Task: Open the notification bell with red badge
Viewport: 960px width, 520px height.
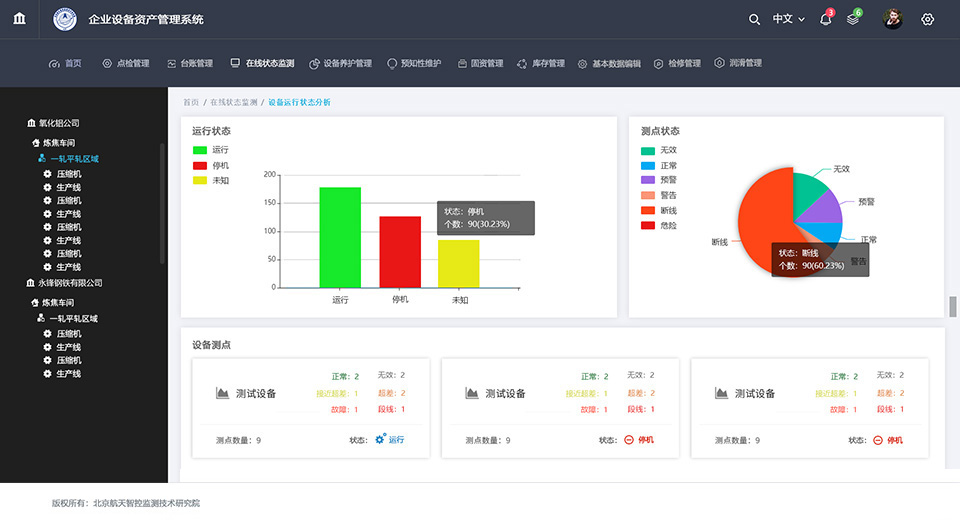Action: point(825,19)
